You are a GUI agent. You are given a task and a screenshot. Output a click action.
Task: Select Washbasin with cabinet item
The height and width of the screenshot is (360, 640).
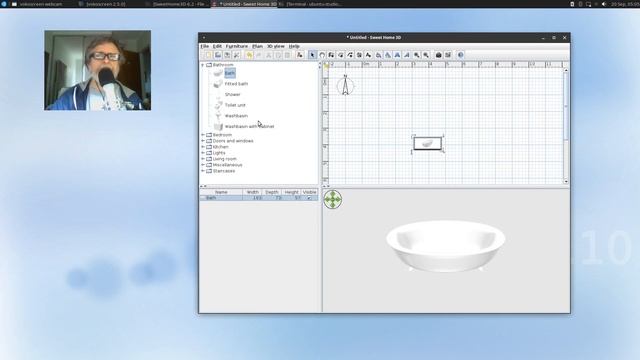(249, 127)
